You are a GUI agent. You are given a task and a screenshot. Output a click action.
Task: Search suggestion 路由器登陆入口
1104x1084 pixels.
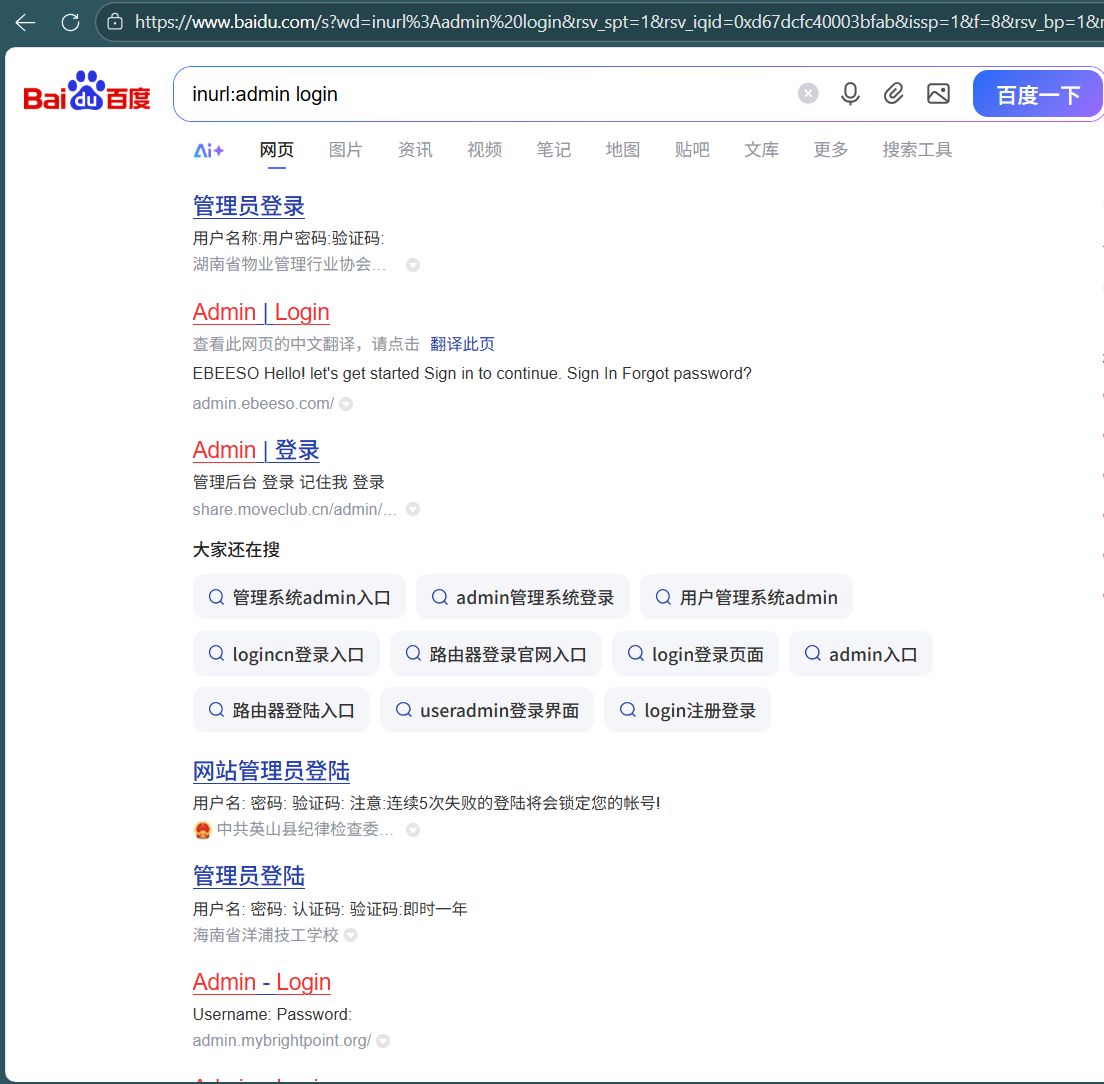pyautogui.click(x=281, y=710)
